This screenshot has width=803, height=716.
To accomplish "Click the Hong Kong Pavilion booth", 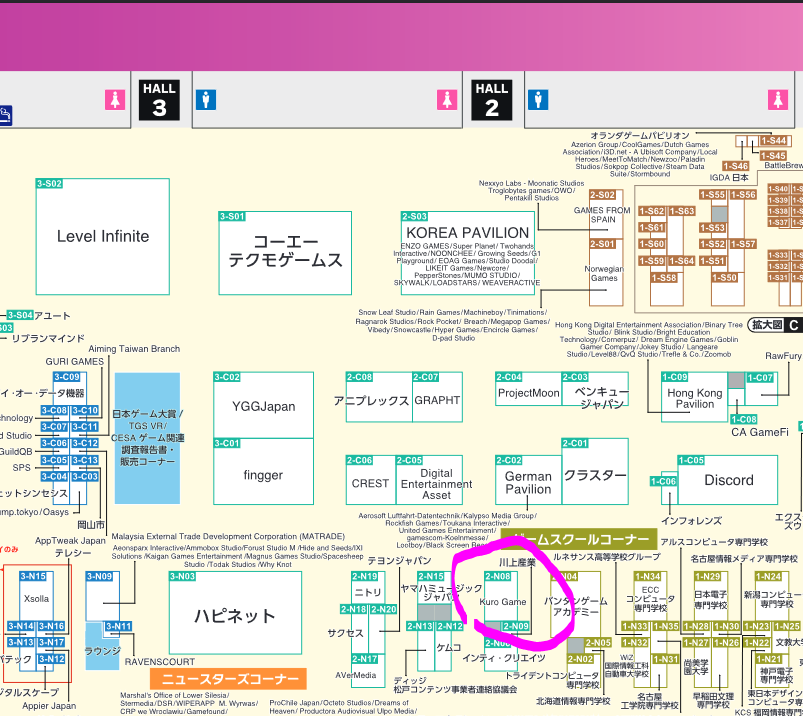I will [x=694, y=397].
